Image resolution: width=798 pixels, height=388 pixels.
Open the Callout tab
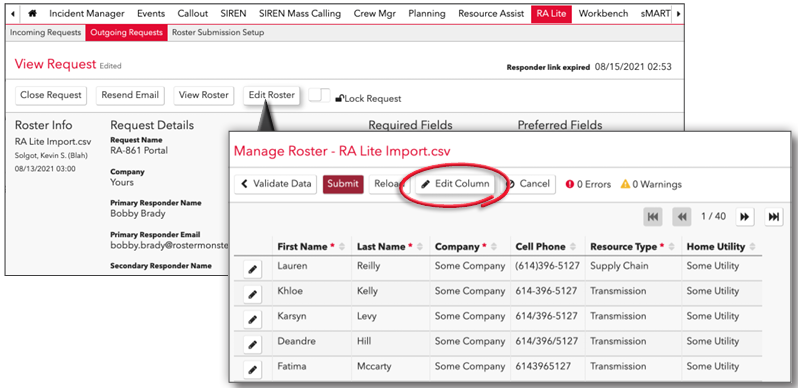192,14
